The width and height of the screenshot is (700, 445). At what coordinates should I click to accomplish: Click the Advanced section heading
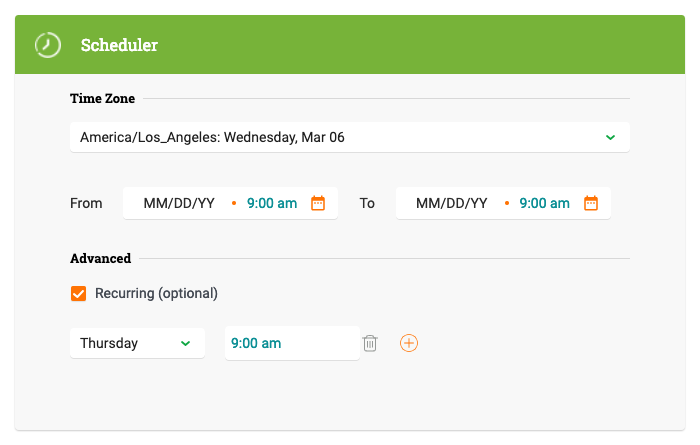[x=100, y=259]
